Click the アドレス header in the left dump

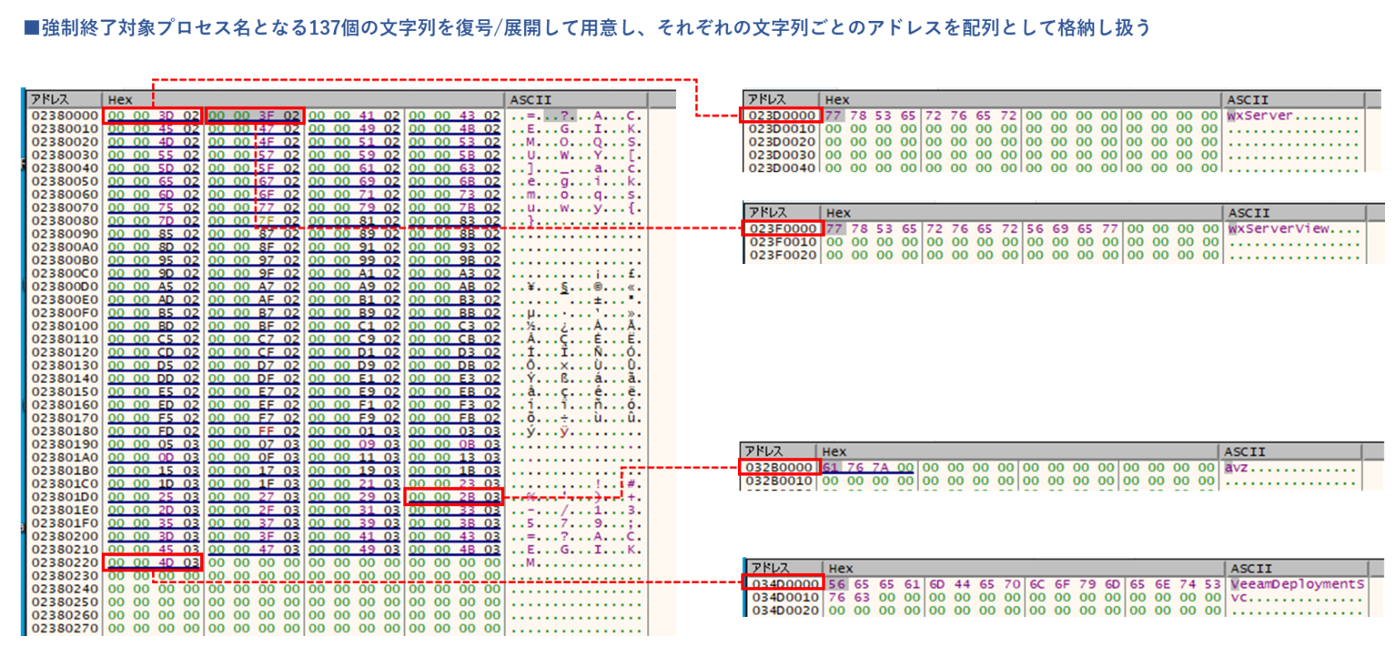50,100
